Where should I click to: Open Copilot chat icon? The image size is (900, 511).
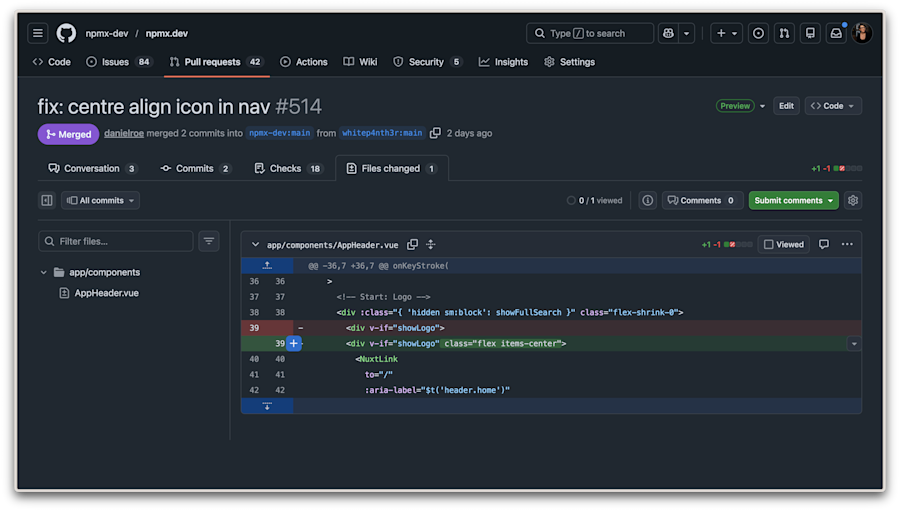[x=668, y=33]
